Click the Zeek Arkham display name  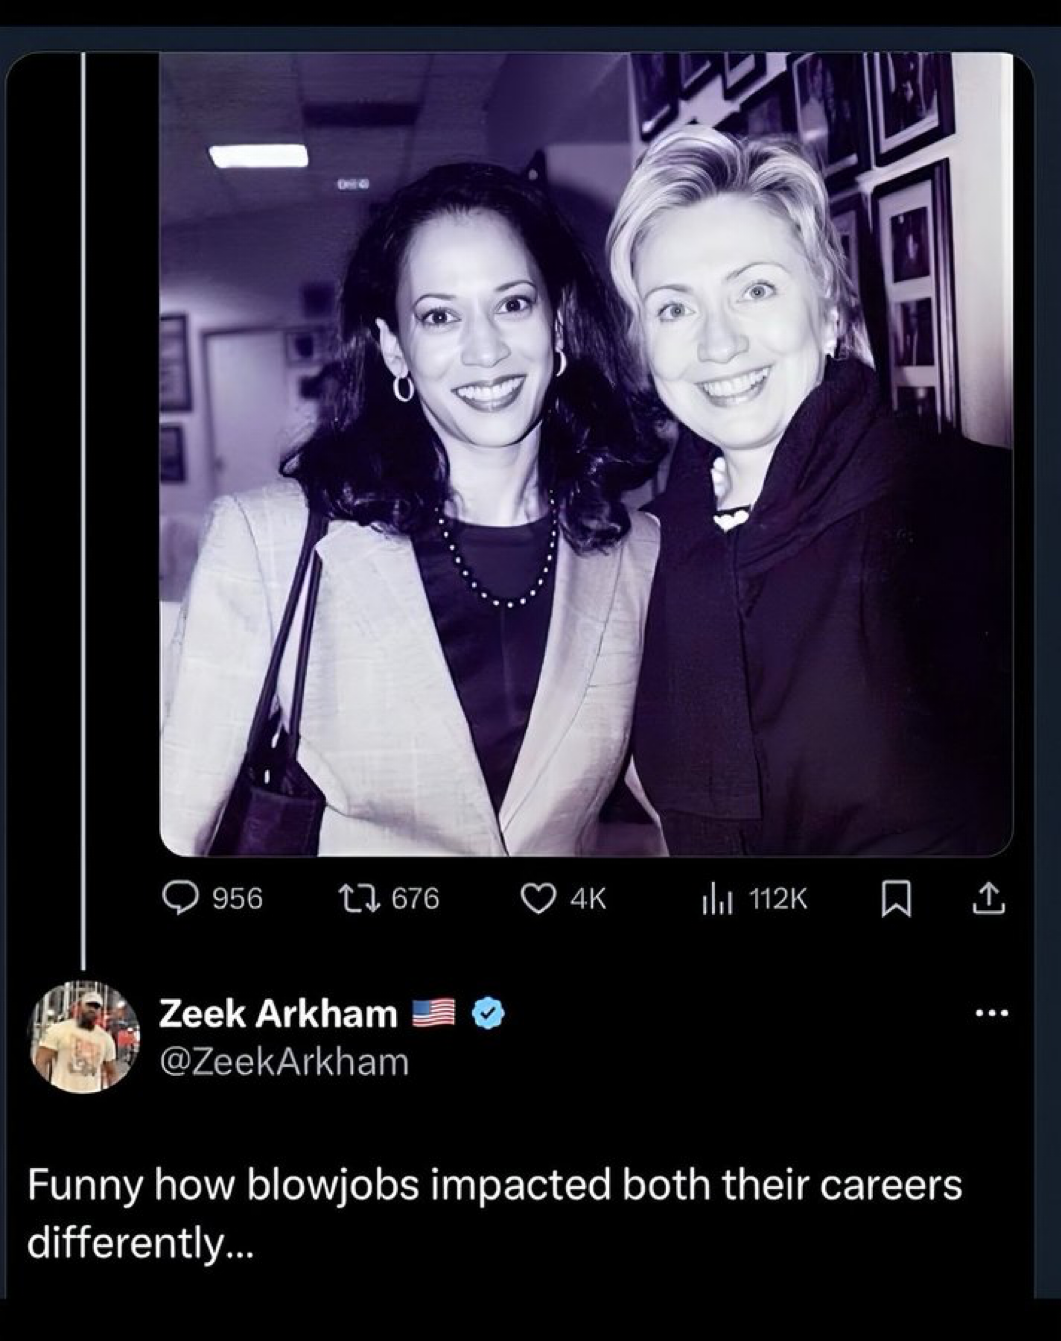[x=278, y=1014]
